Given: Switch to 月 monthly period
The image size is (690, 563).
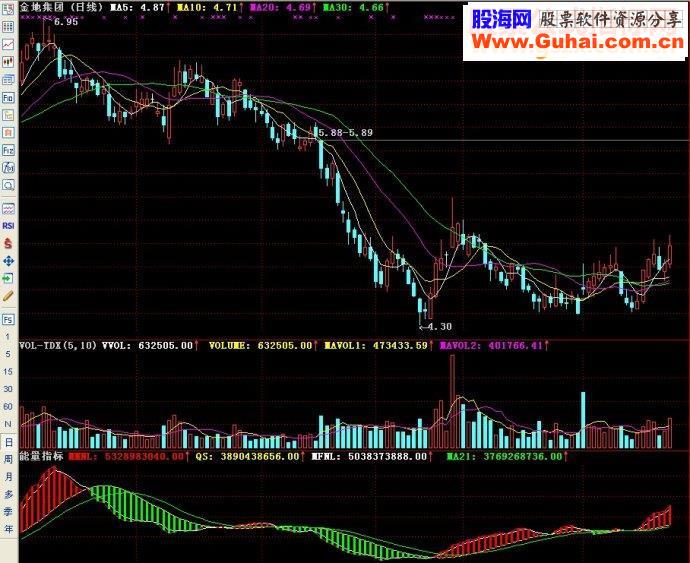Looking at the screenshot, I should coord(8,477).
